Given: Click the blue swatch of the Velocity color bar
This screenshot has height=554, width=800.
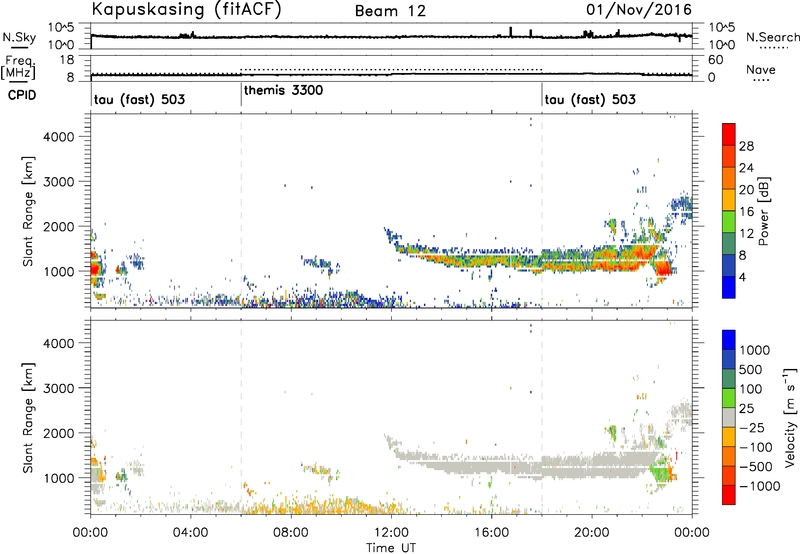Looking at the screenshot, I should [729, 340].
